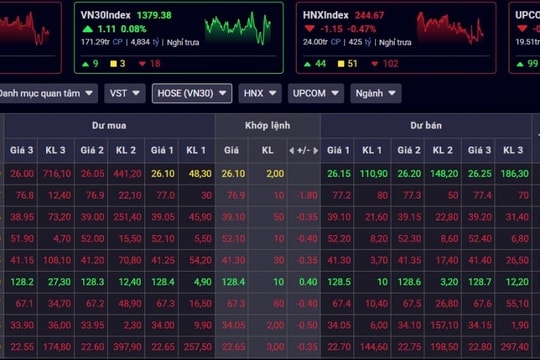Click VN30 unchanged count 3 square
This screenshot has width=540, height=360.
(113, 64)
